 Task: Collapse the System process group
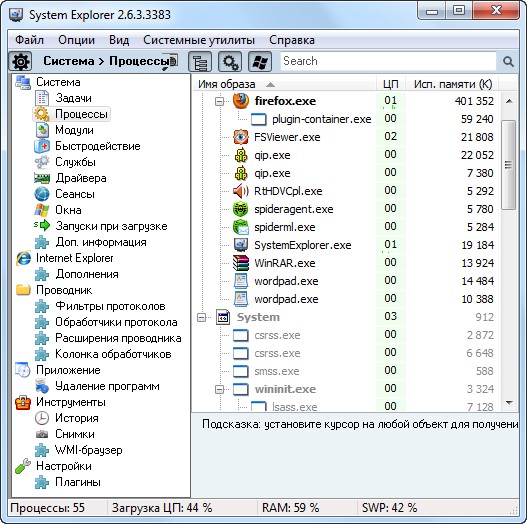coord(202,317)
